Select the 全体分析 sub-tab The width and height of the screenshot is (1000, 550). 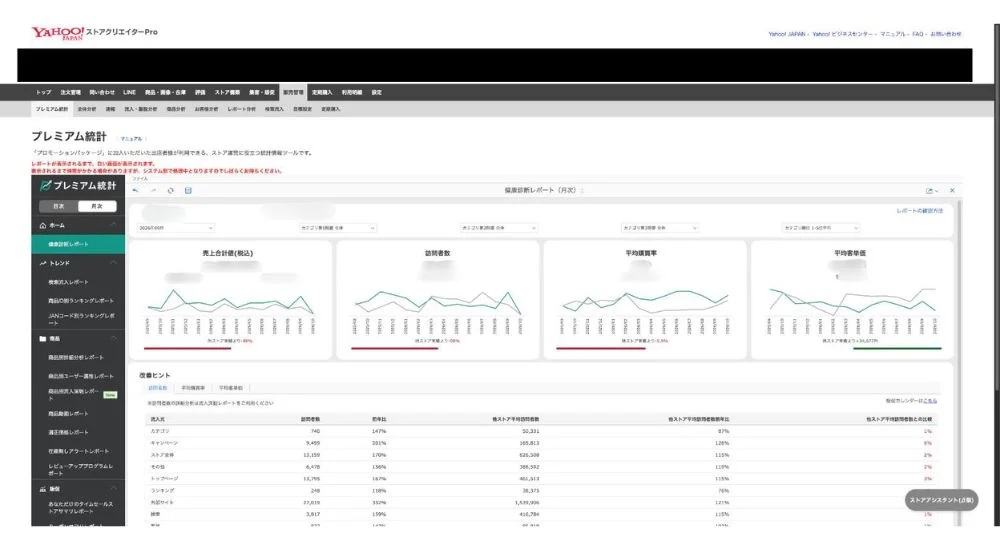pyautogui.click(x=87, y=109)
